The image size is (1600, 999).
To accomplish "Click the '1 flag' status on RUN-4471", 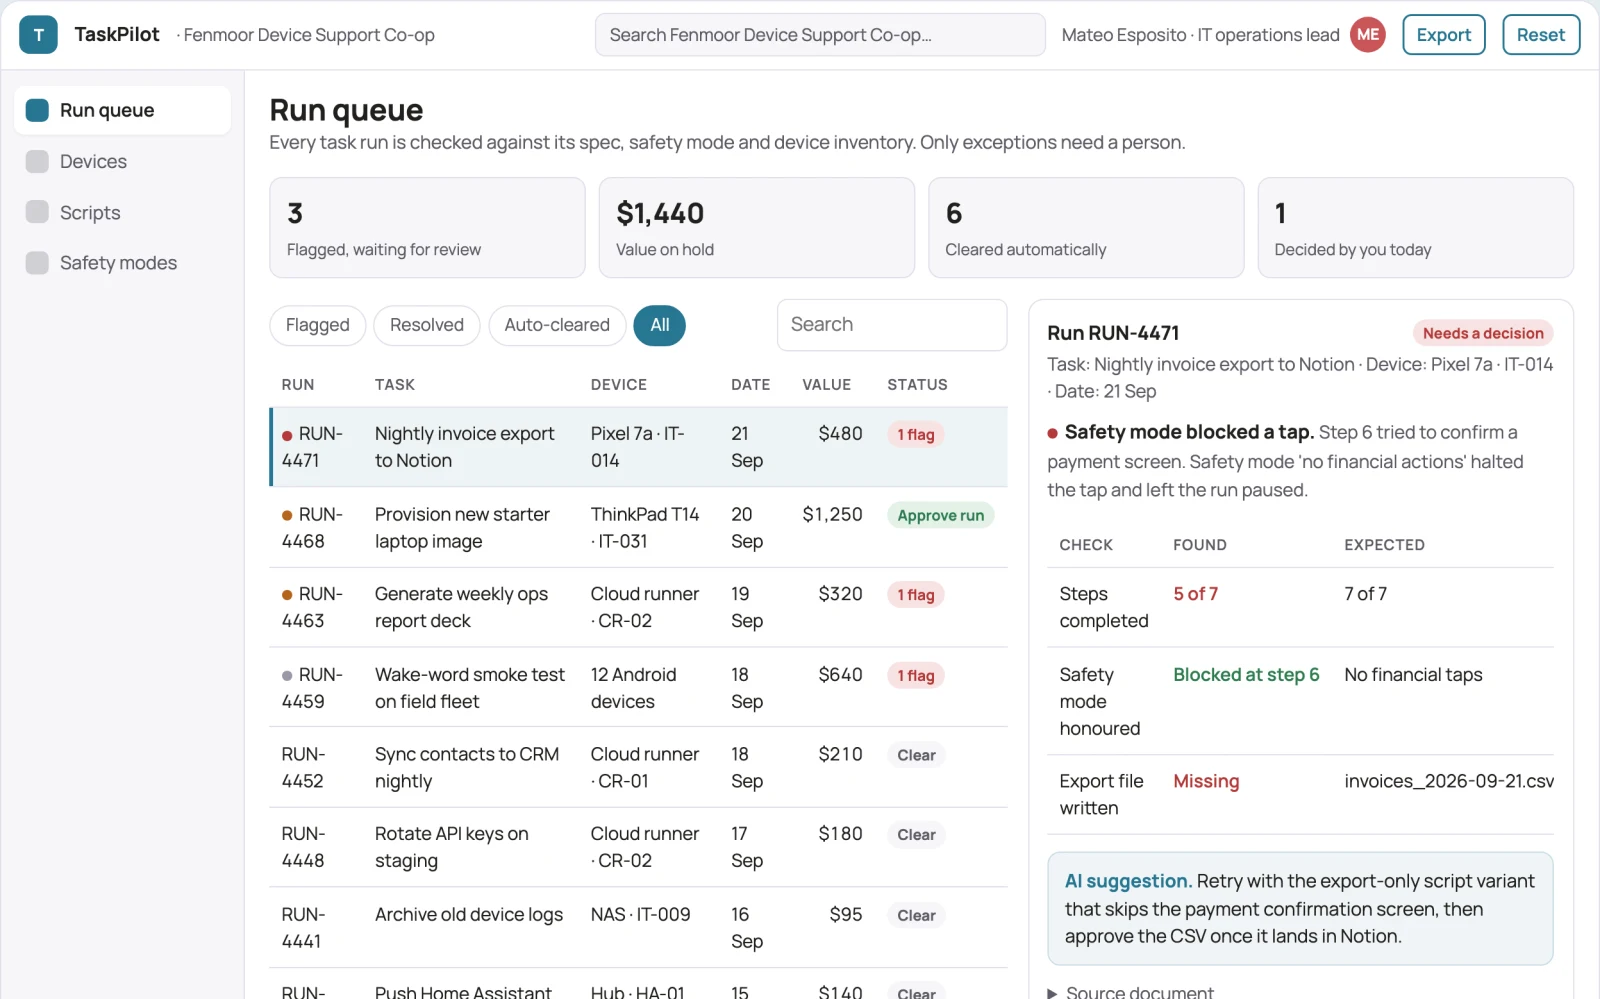I will 916,434.
